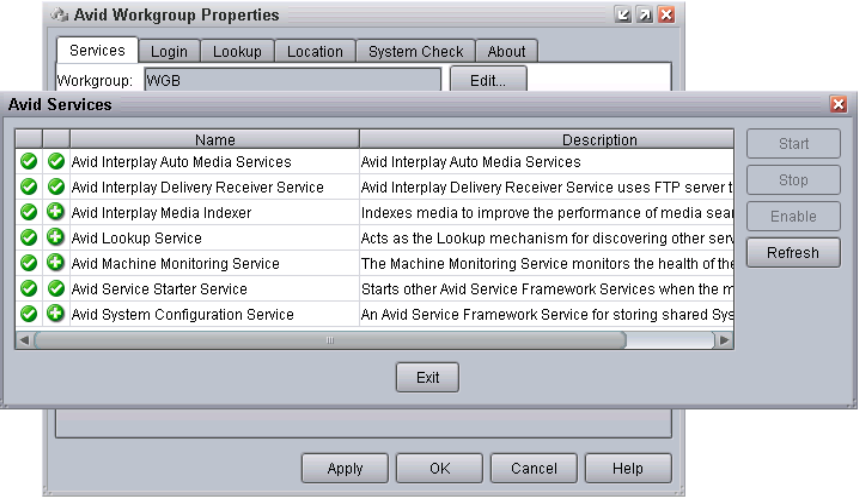Viewport: 859px width, 498px height.
Task: Click the Edit... button next to Workgroup
Action: coord(488,81)
